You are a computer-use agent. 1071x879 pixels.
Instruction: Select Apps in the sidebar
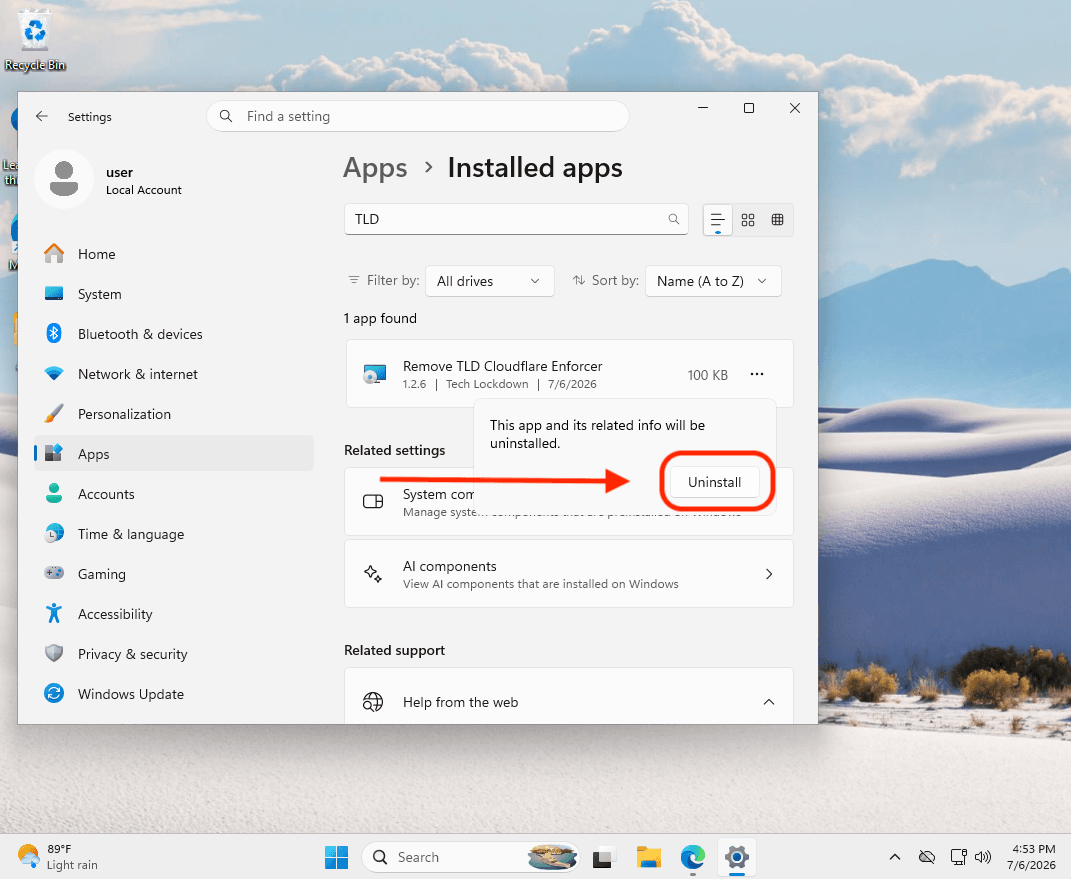coord(174,454)
